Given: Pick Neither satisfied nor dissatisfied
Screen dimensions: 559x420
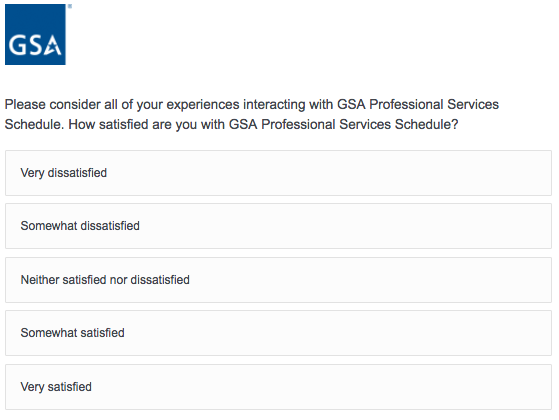Looking at the screenshot, I should 278,280.
